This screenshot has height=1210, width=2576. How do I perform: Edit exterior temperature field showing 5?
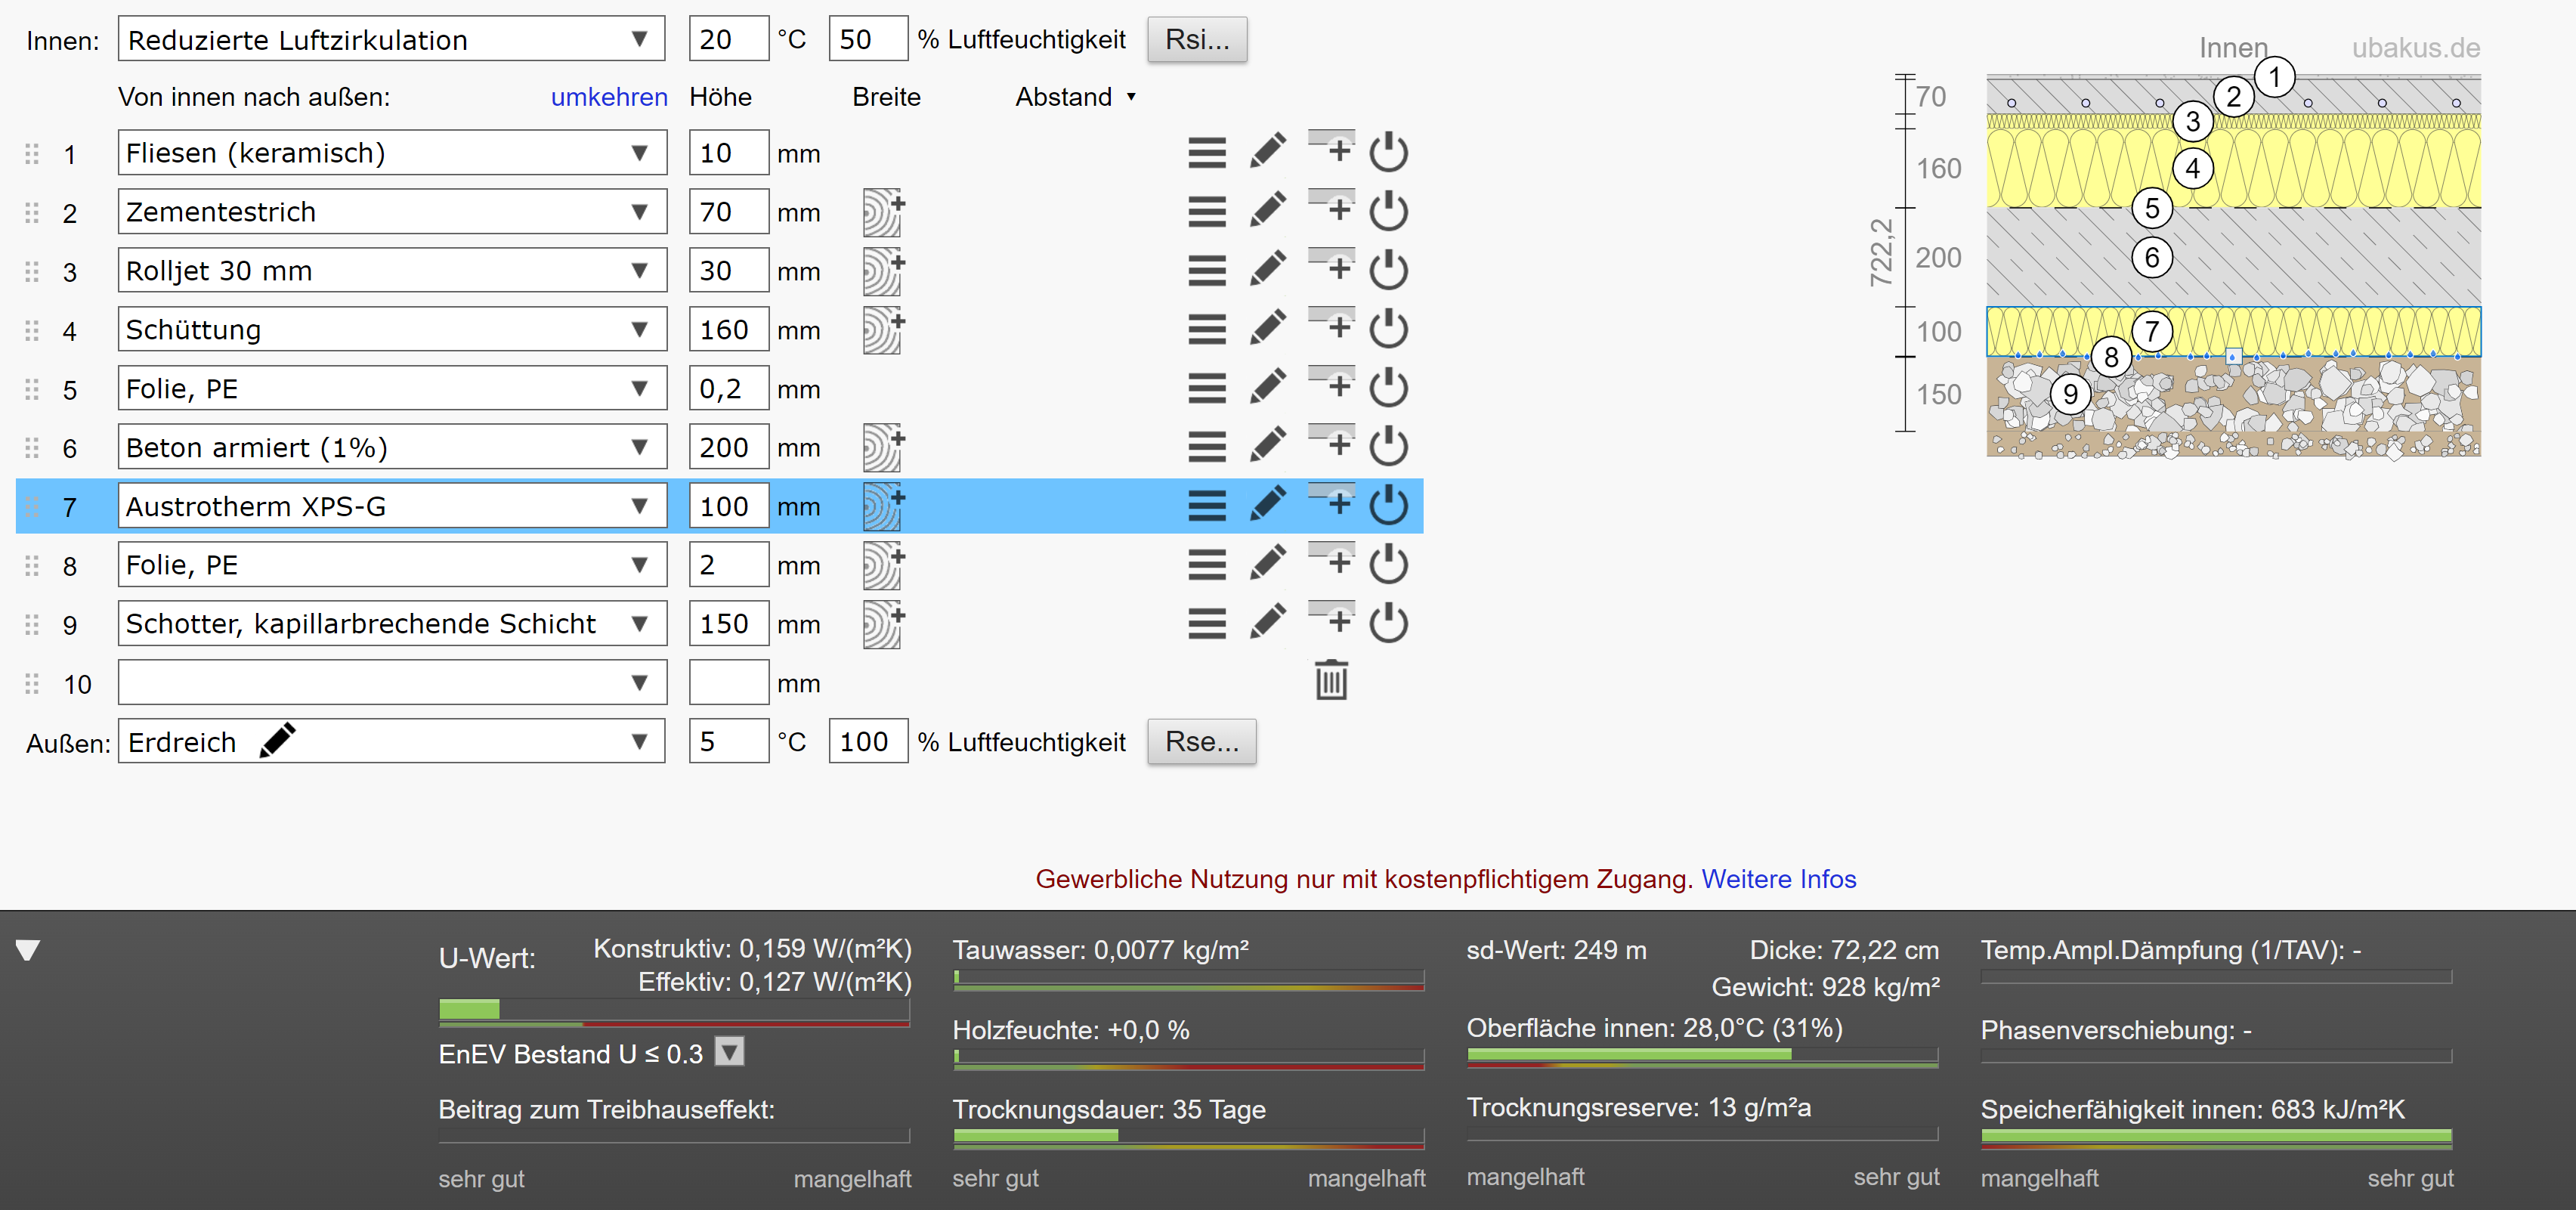click(x=728, y=742)
